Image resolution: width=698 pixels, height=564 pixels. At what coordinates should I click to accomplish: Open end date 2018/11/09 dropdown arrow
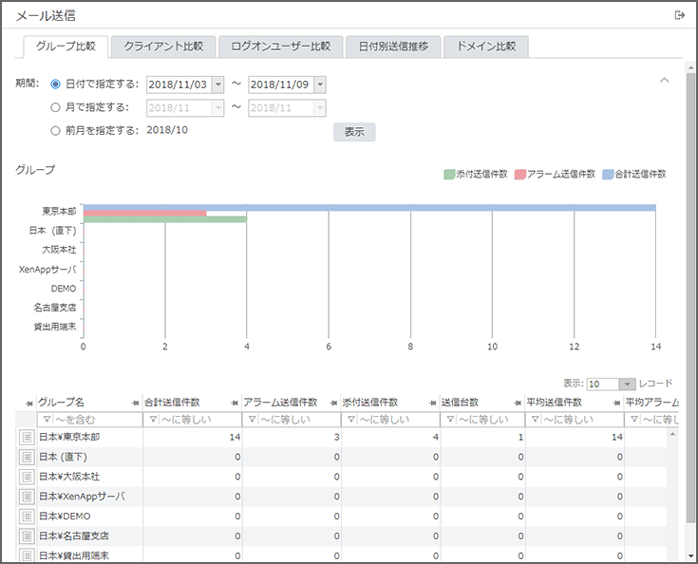click(x=320, y=85)
